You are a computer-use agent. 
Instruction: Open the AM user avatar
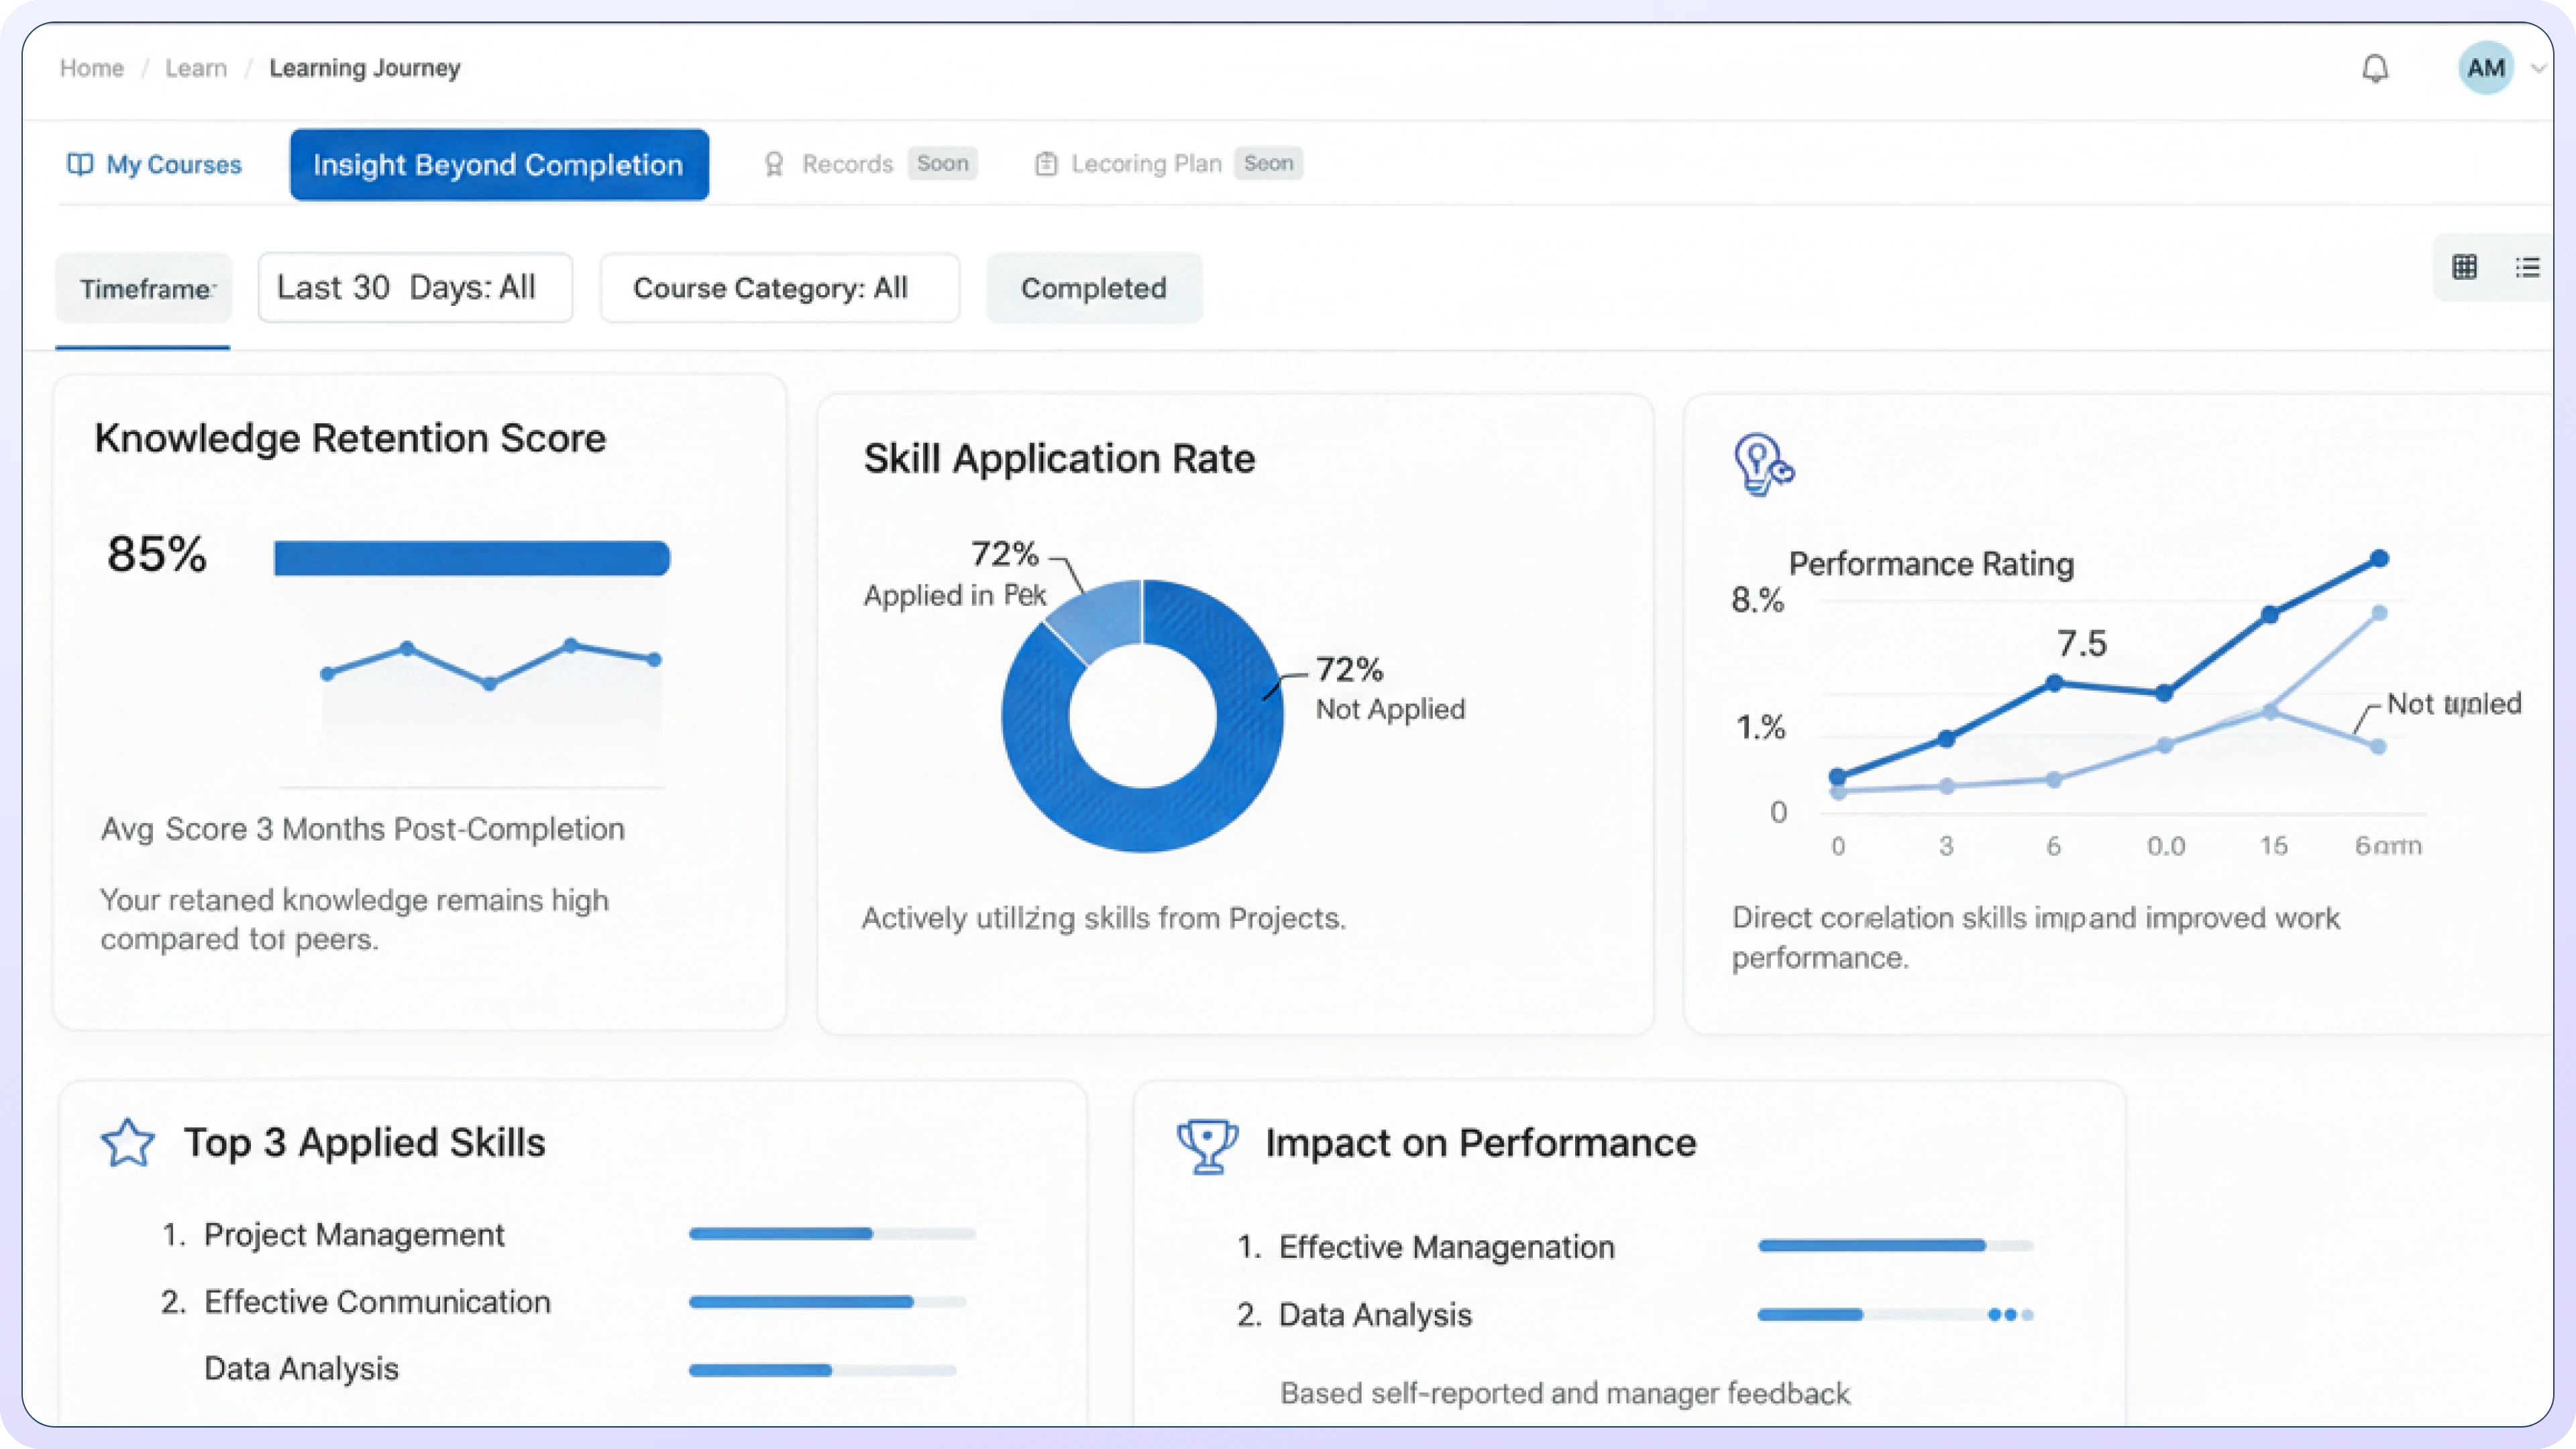tap(2485, 69)
